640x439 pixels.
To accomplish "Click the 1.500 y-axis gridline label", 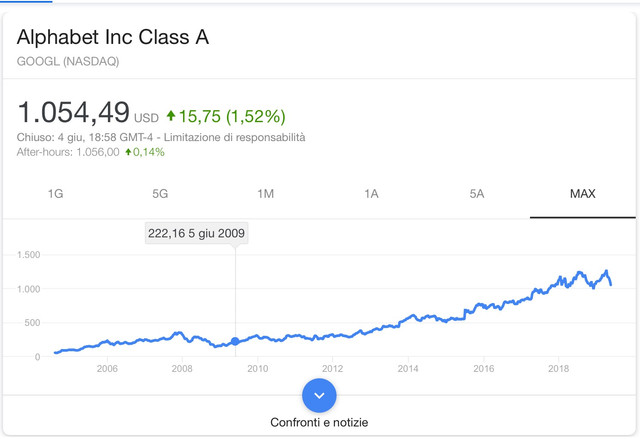I will tap(29, 255).
